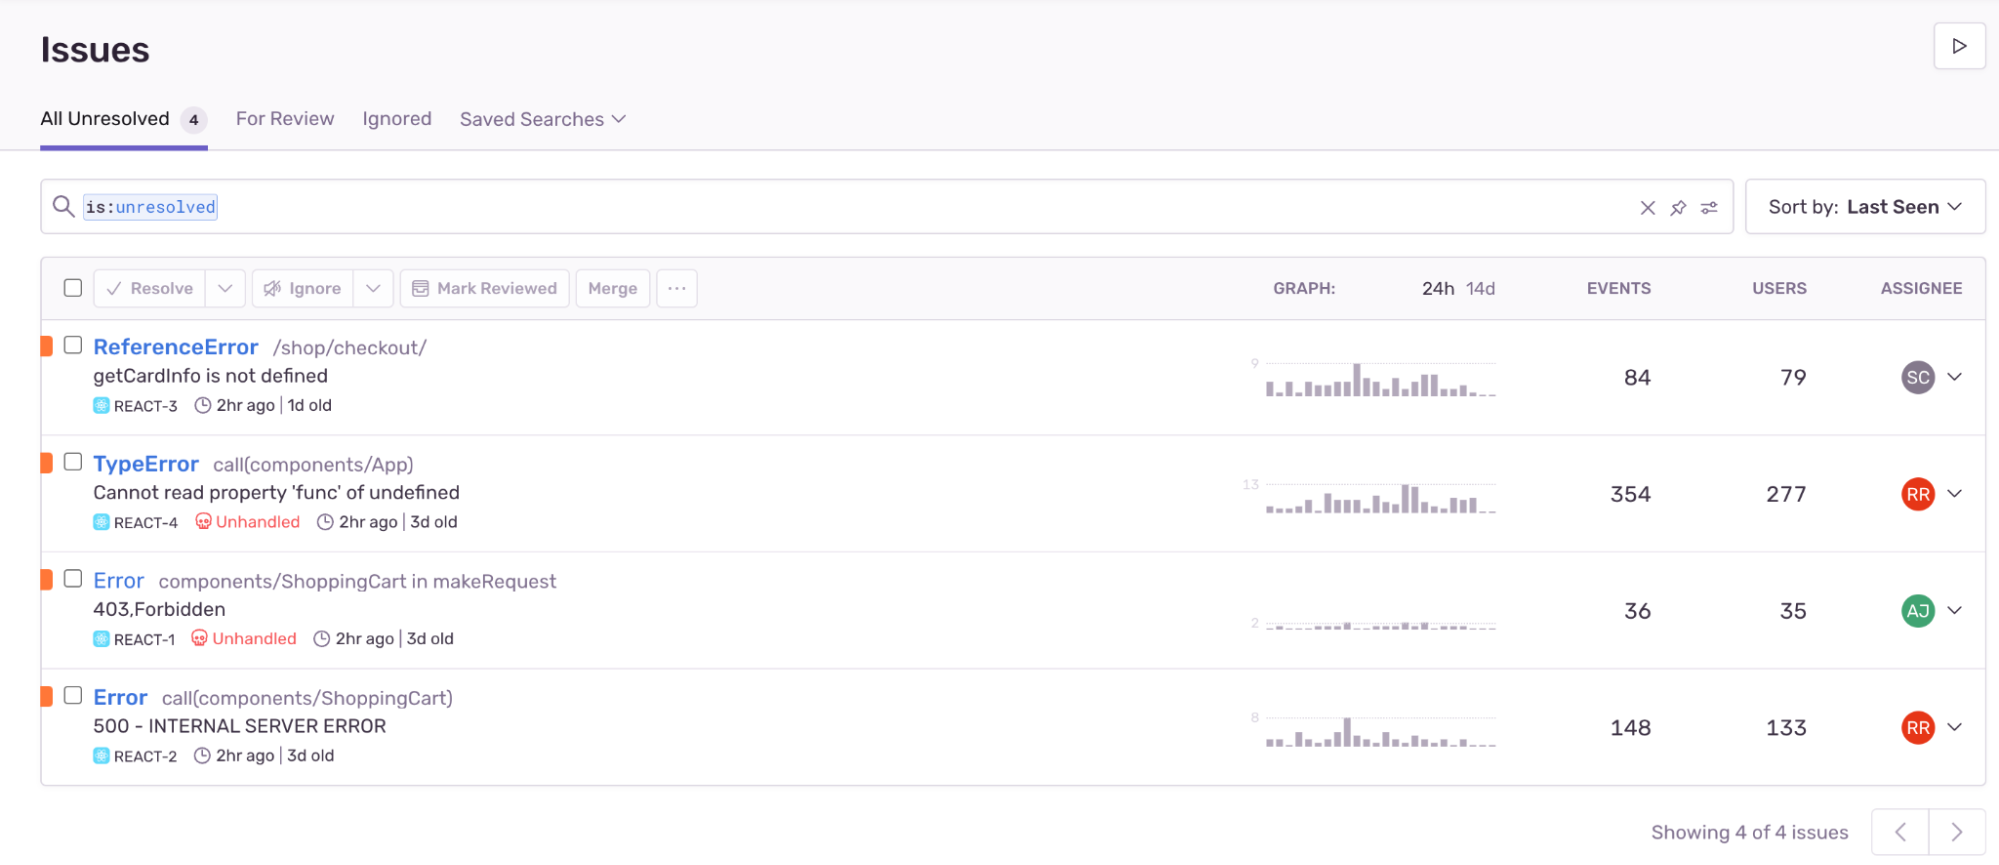Switch to the For Review tab
Screen dimensions: 1999x865
(x=285, y=119)
